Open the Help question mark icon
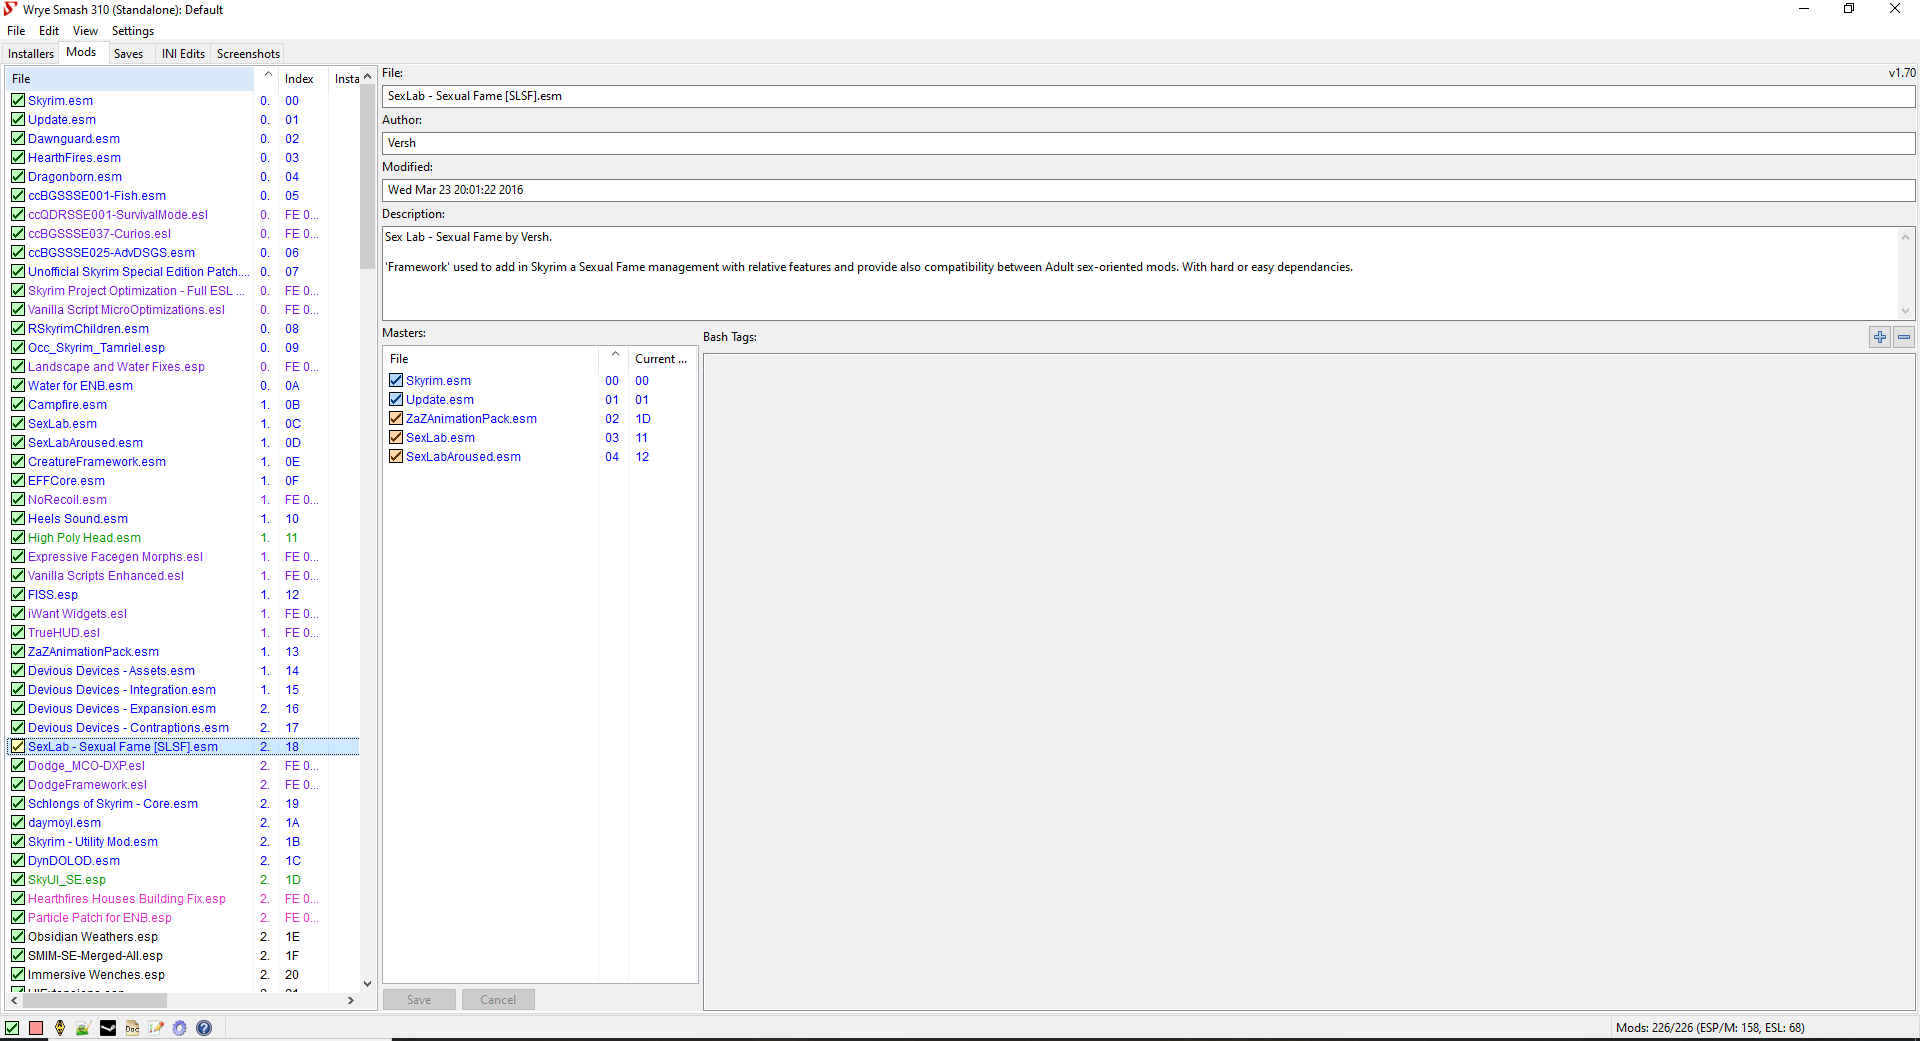The height and width of the screenshot is (1041, 1920). coord(204,1028)
